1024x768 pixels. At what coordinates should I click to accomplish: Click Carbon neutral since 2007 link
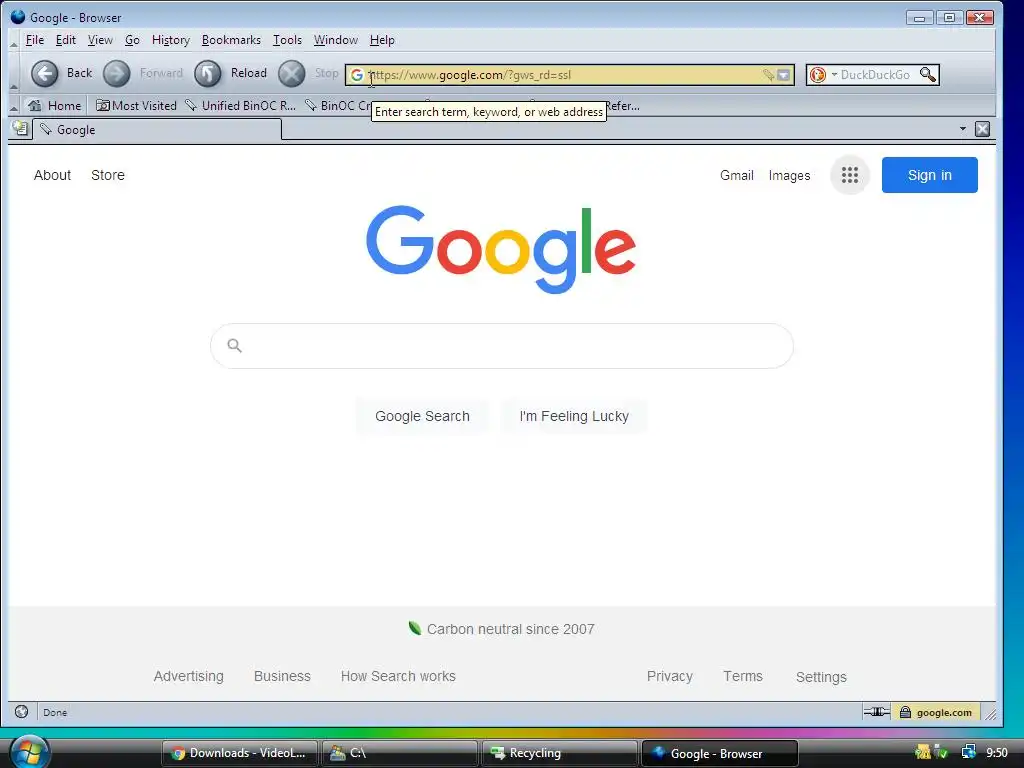pos(511,629)
